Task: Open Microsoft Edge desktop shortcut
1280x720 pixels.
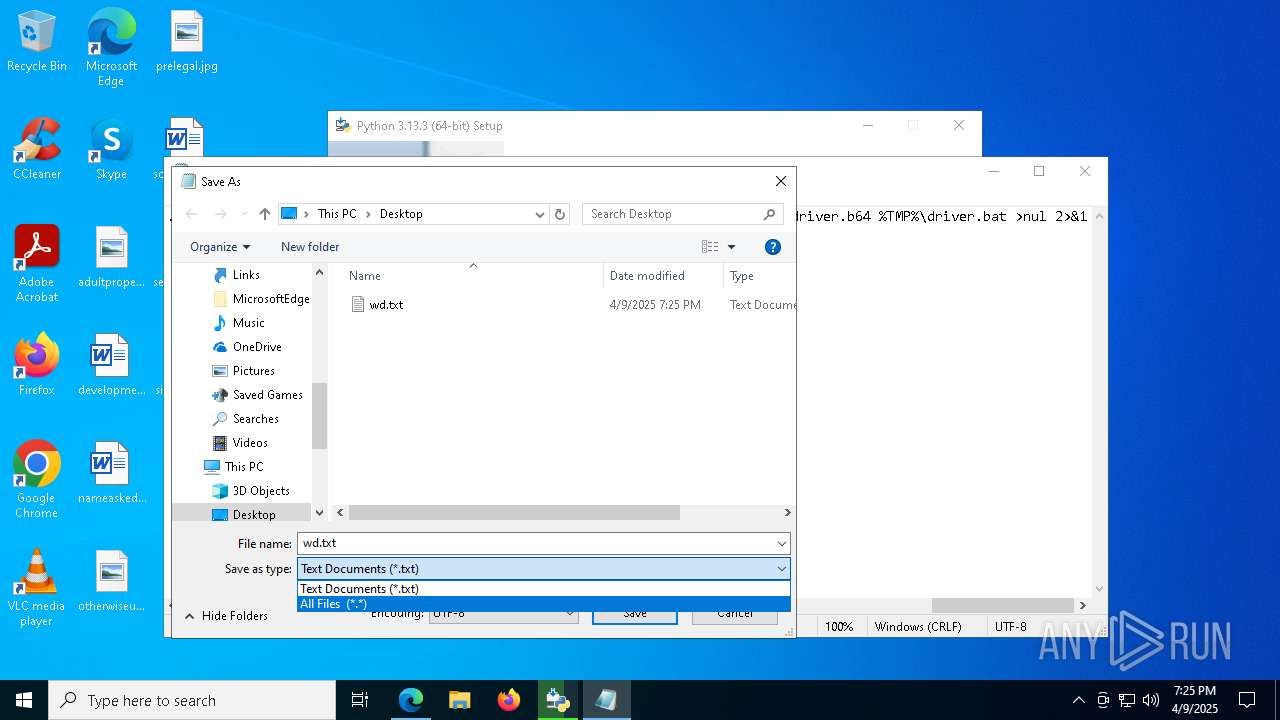Action: (x=111, y=48)
